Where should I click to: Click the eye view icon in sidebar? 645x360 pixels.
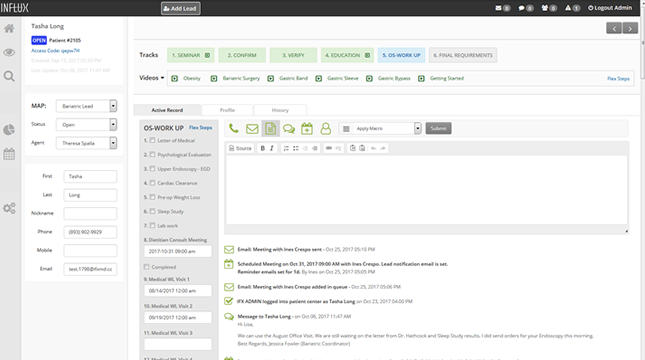pos(9,52)
